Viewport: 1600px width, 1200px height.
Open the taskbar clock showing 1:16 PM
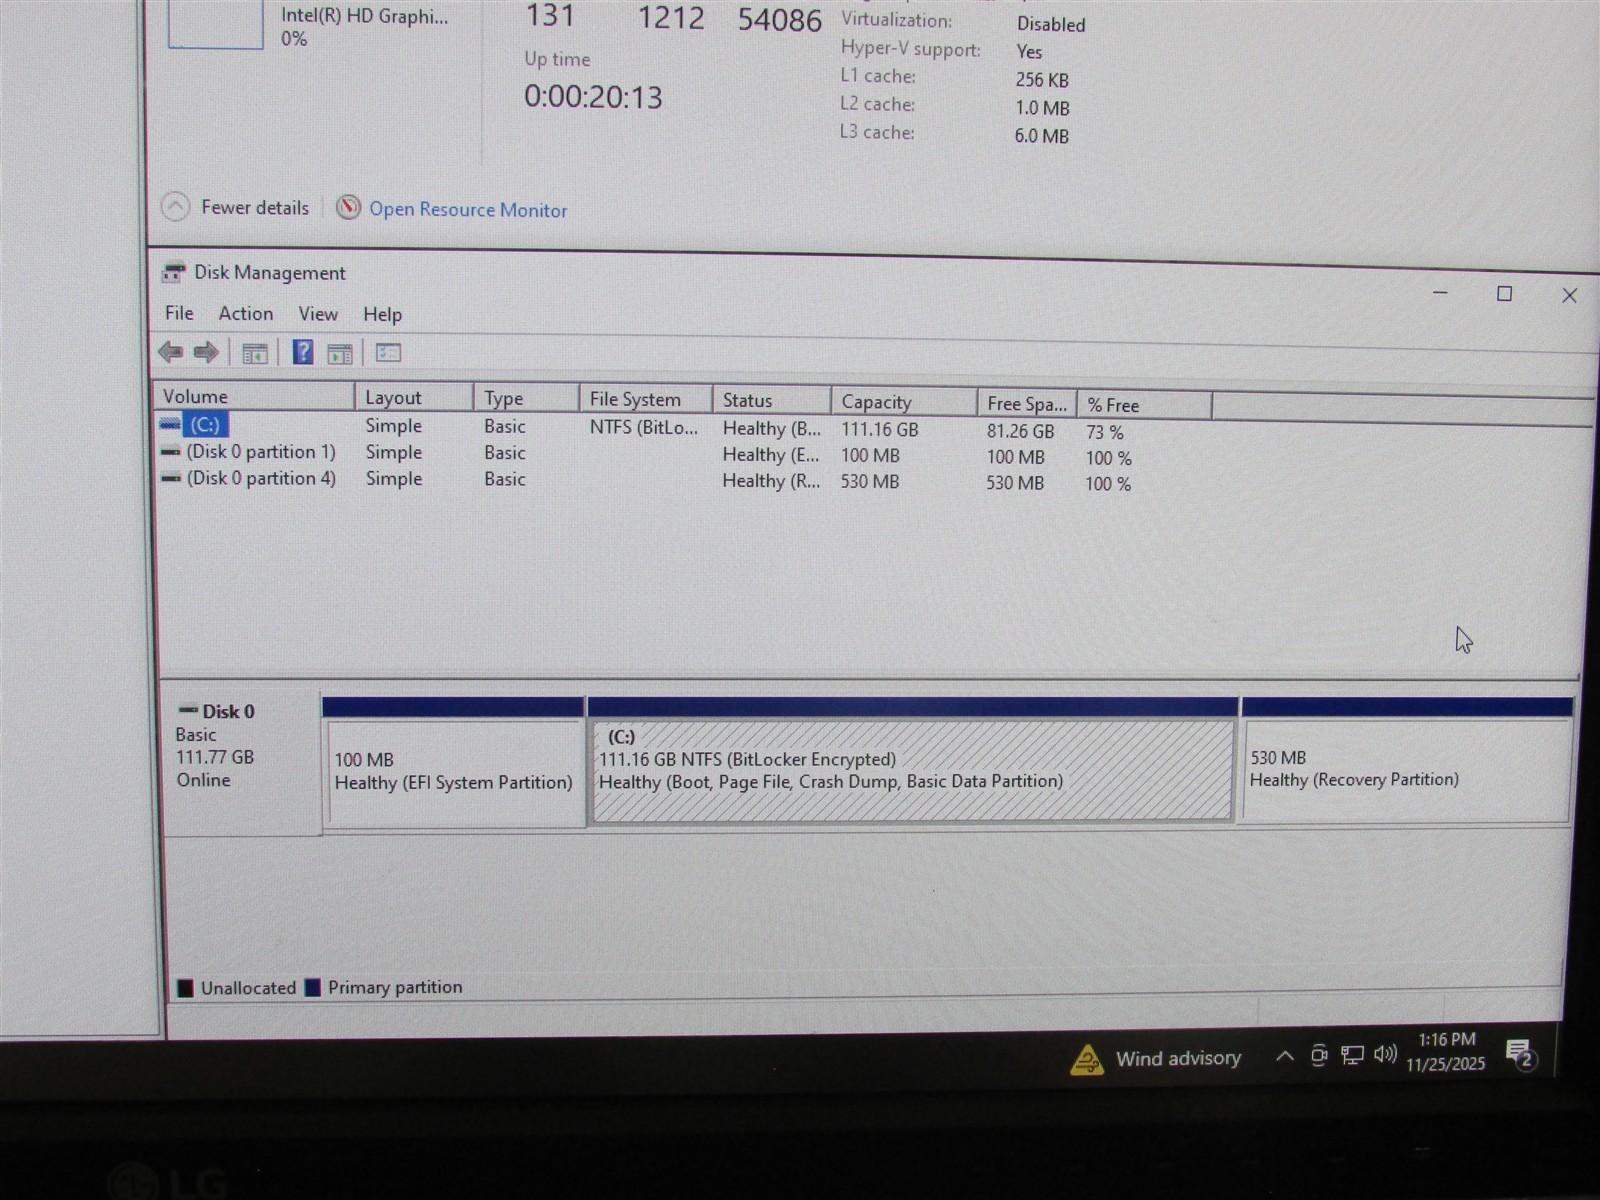1446,1052
